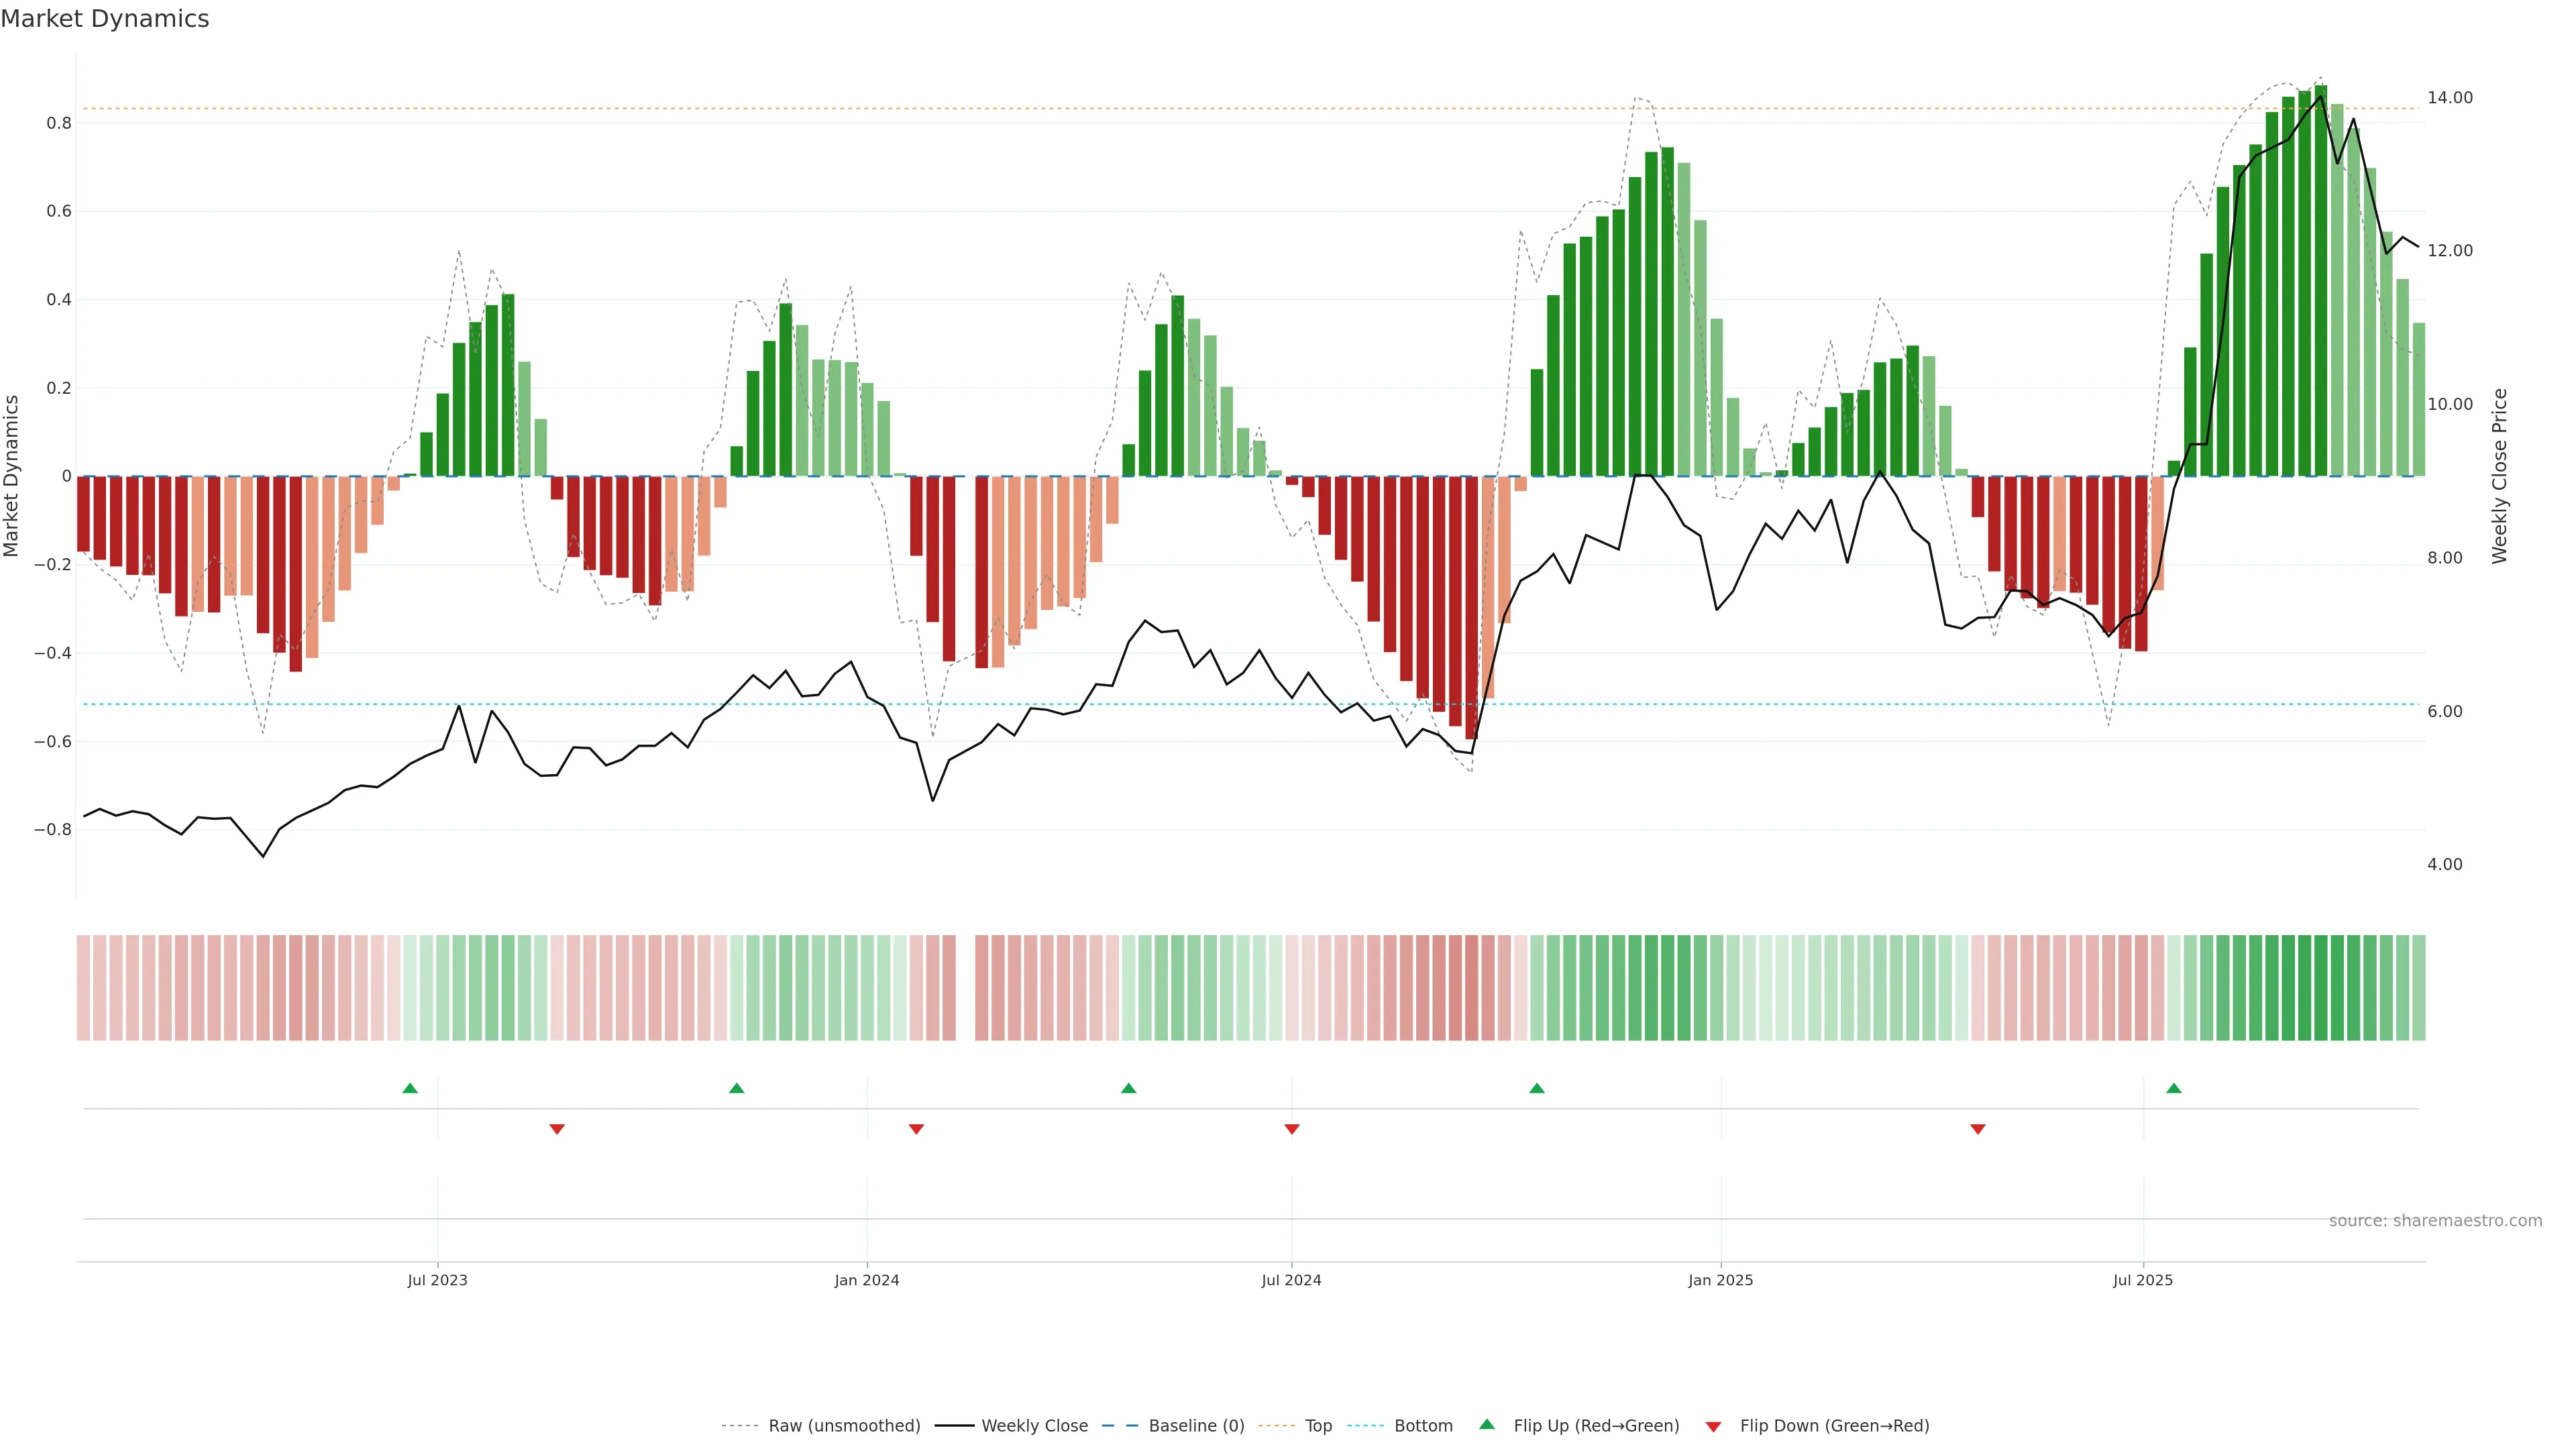Click the Market Dynamics chart title
The height and width of the screenshot is (1449, 2576).
(105, 19)
